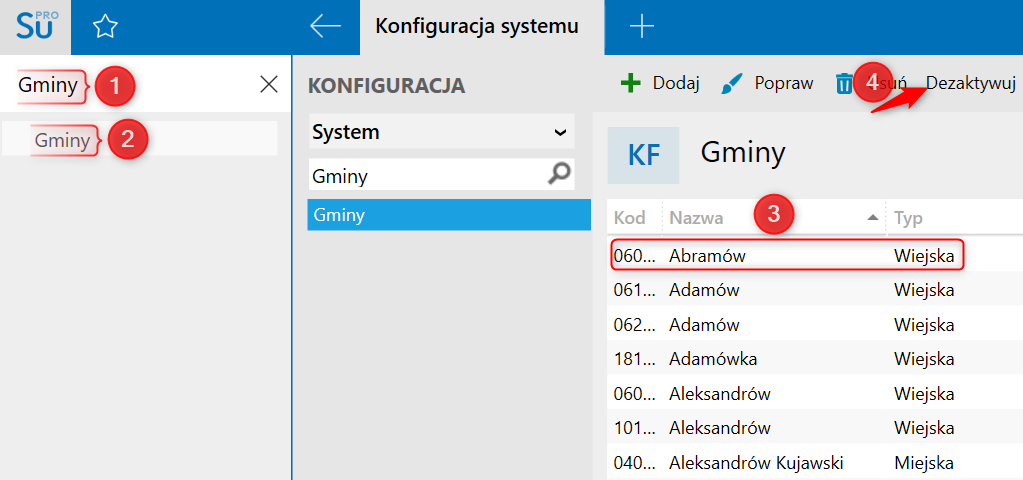
Task: Clear the Gminy search with X icon
Action: [x=269, y=85]
